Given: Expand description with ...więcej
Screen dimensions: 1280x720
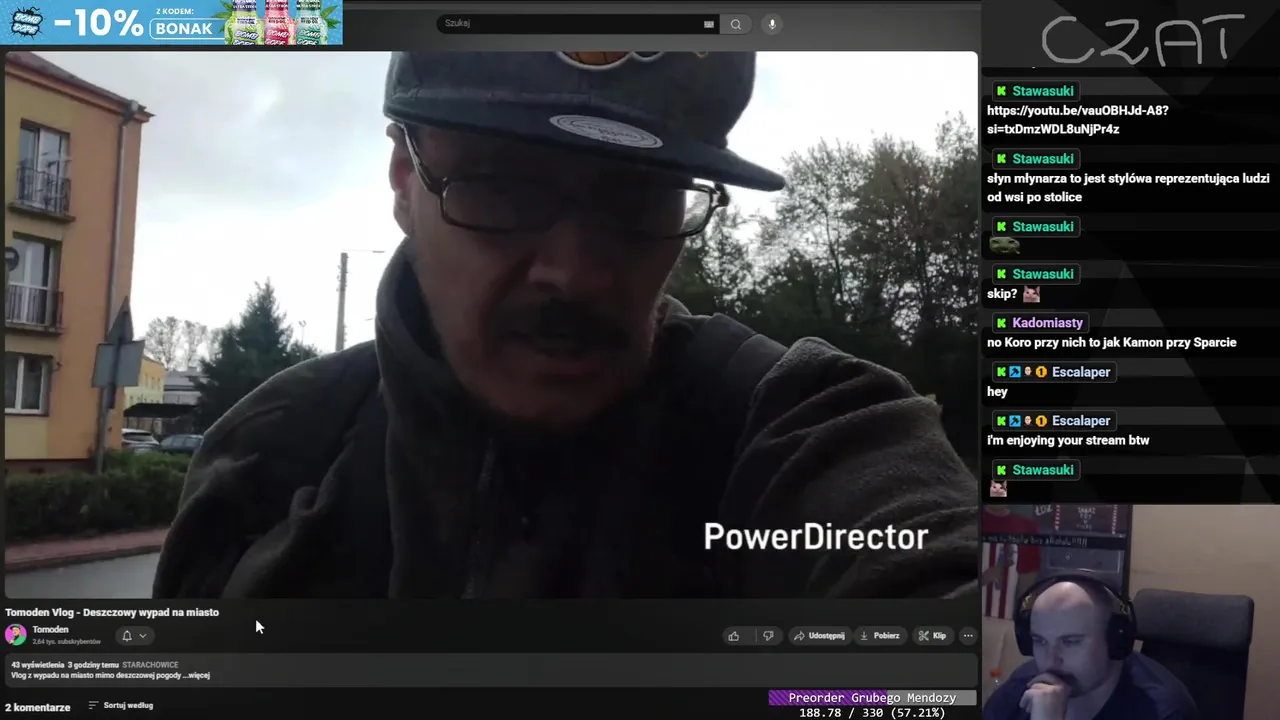Looking at the screenshot, I should 197,676.
